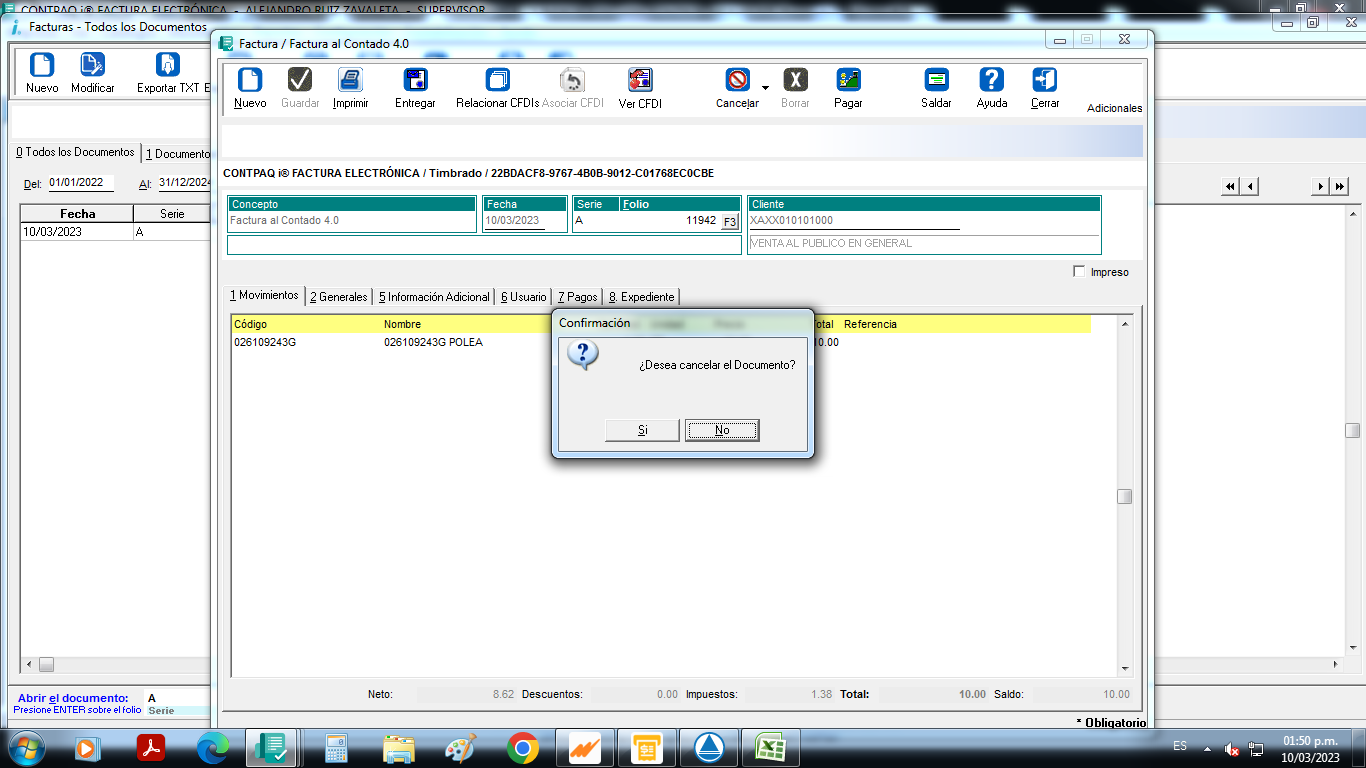The width and height of the screenshot is (1366, 768).
Task: Click volume muted tray icon
Action: pos(1232,749)
